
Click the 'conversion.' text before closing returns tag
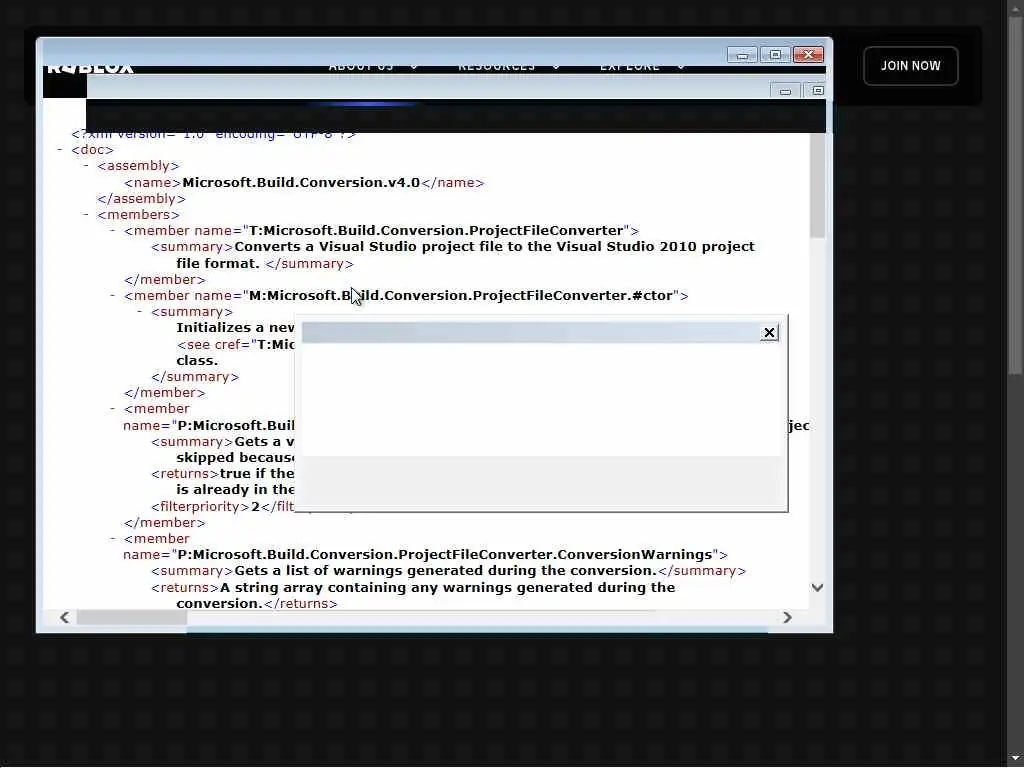pos(219,603)
